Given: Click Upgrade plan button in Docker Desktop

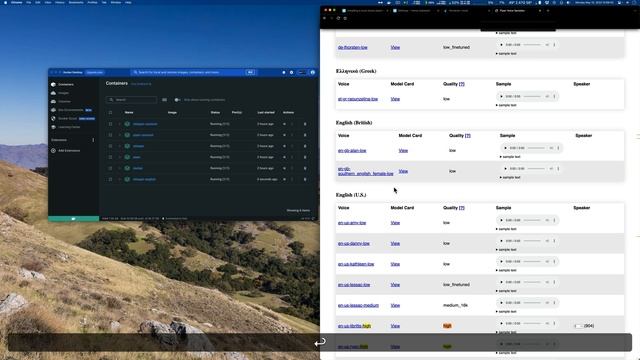Looking at the screenshot, I should 95,72.
